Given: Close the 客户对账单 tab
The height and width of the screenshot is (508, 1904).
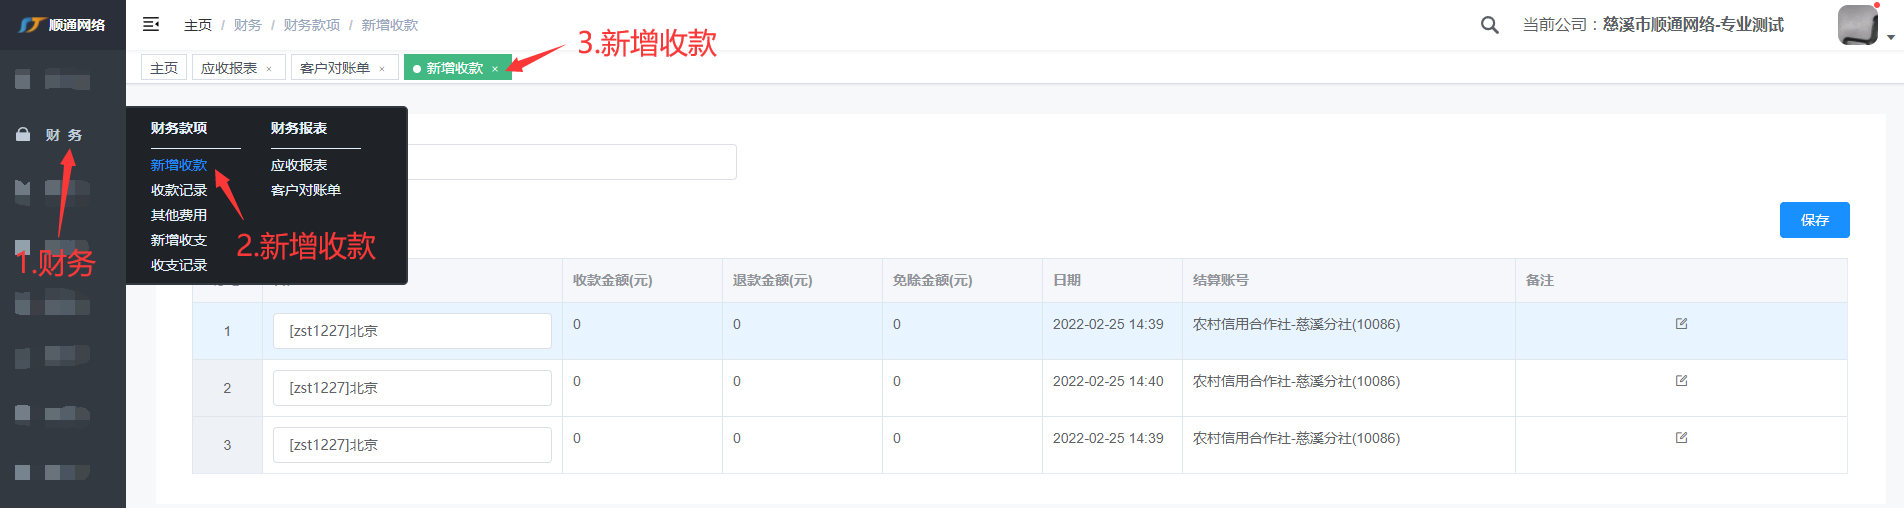Looking at the screenshot, I should 382,69.
